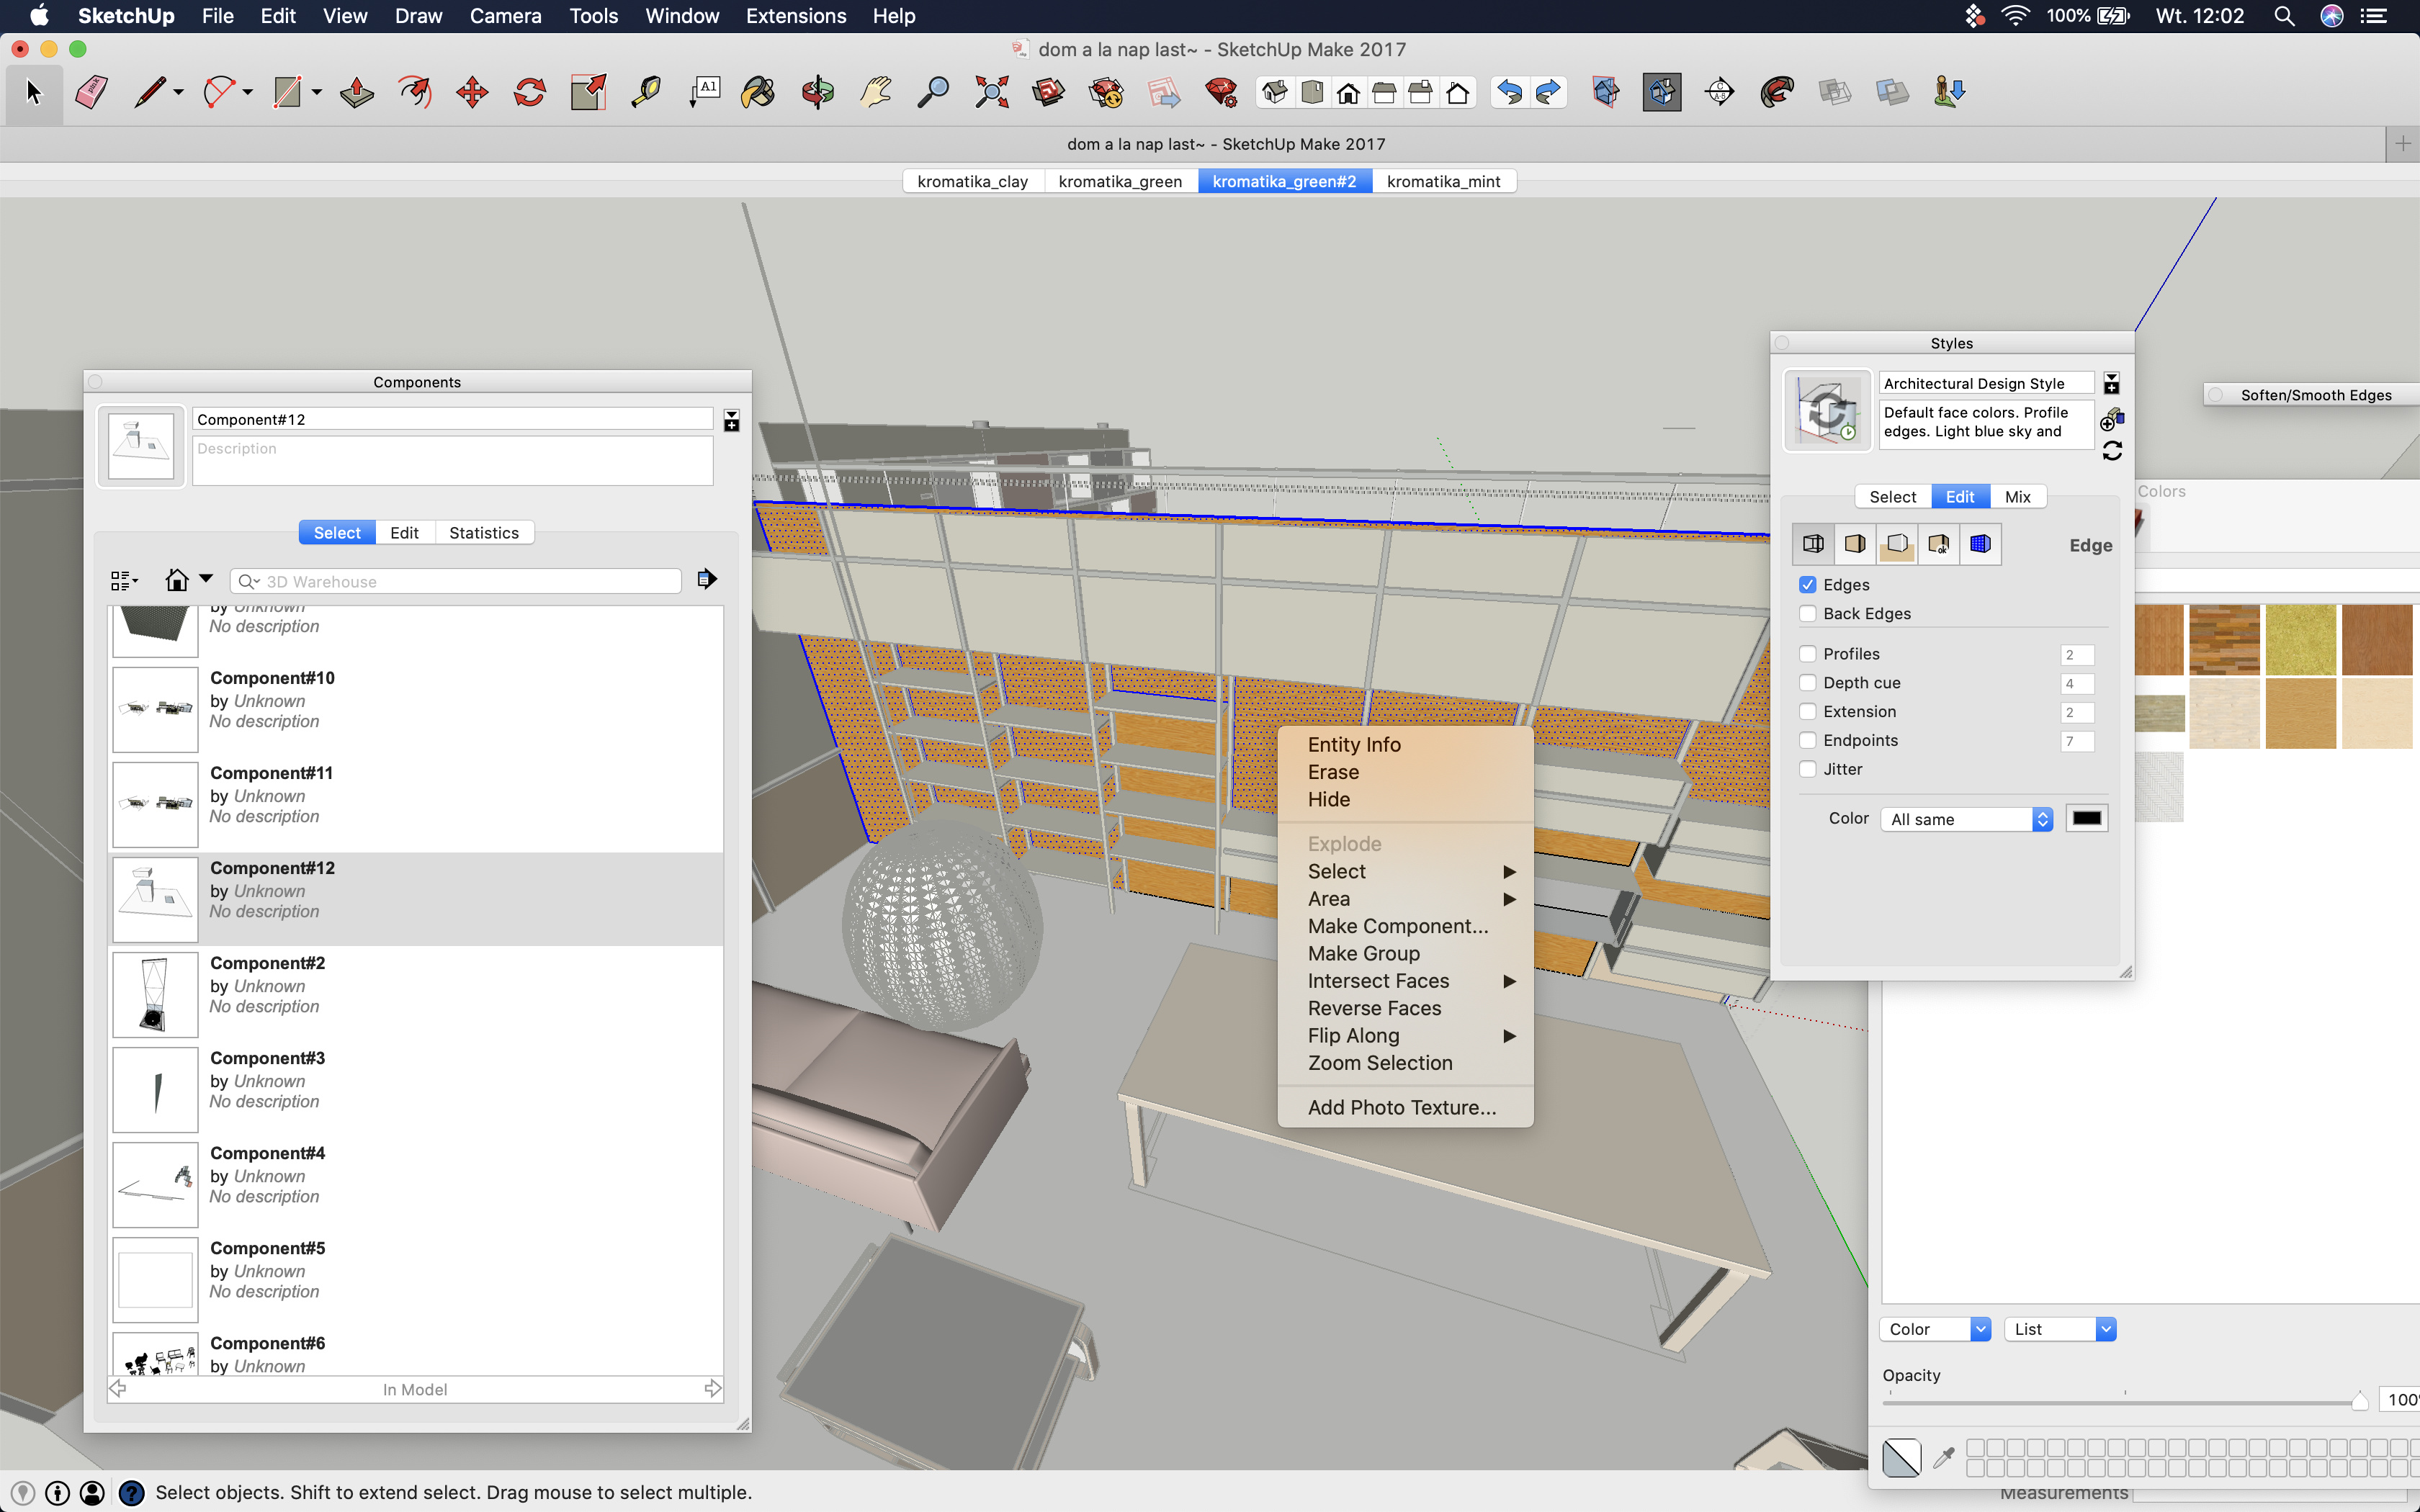This screenshot has width=2420, height=1512.
Task: Select the Push/Pull tool
Action: 357,93
